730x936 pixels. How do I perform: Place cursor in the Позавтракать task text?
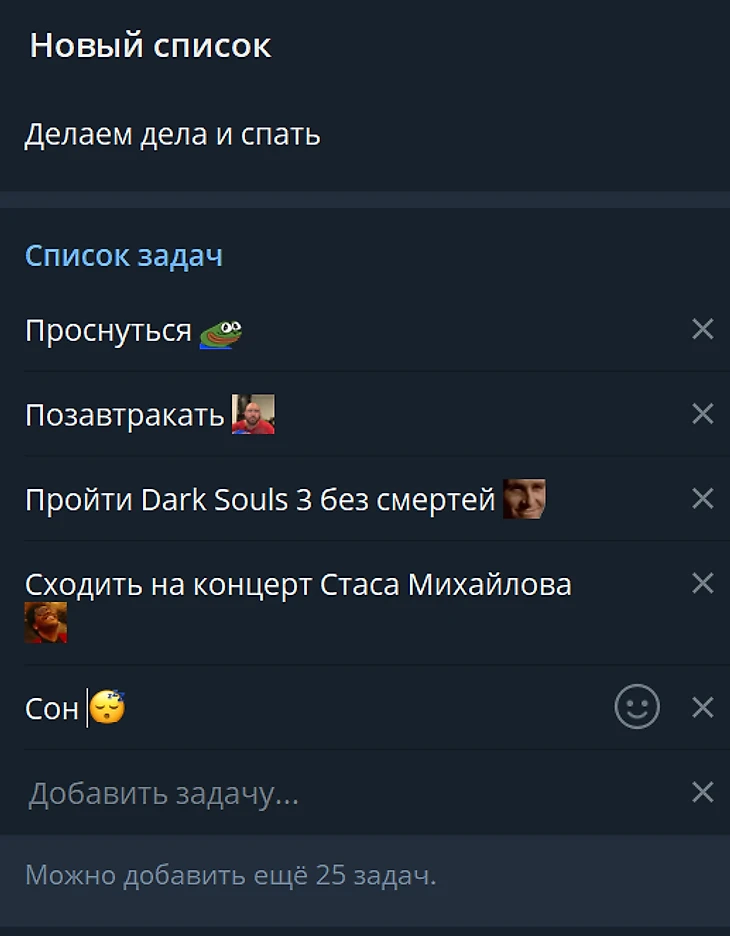pyautogui.click(x=124, y=415)
